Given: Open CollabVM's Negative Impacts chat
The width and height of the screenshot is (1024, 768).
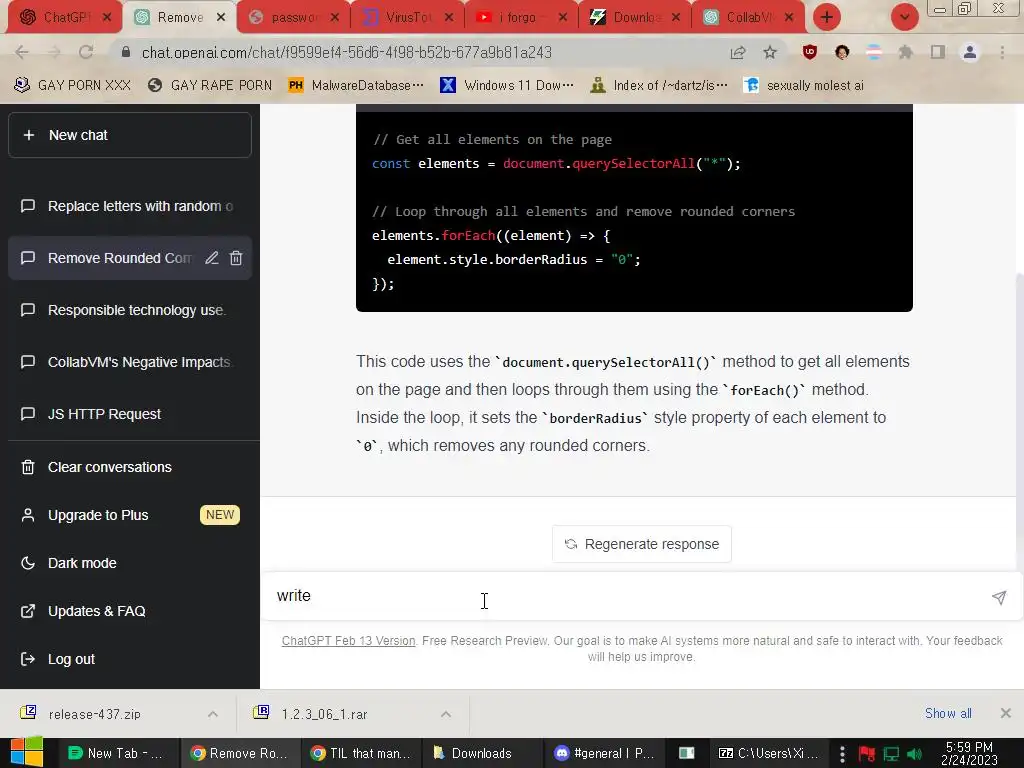Looking at the screenshot, I should (x=130, y=362).
